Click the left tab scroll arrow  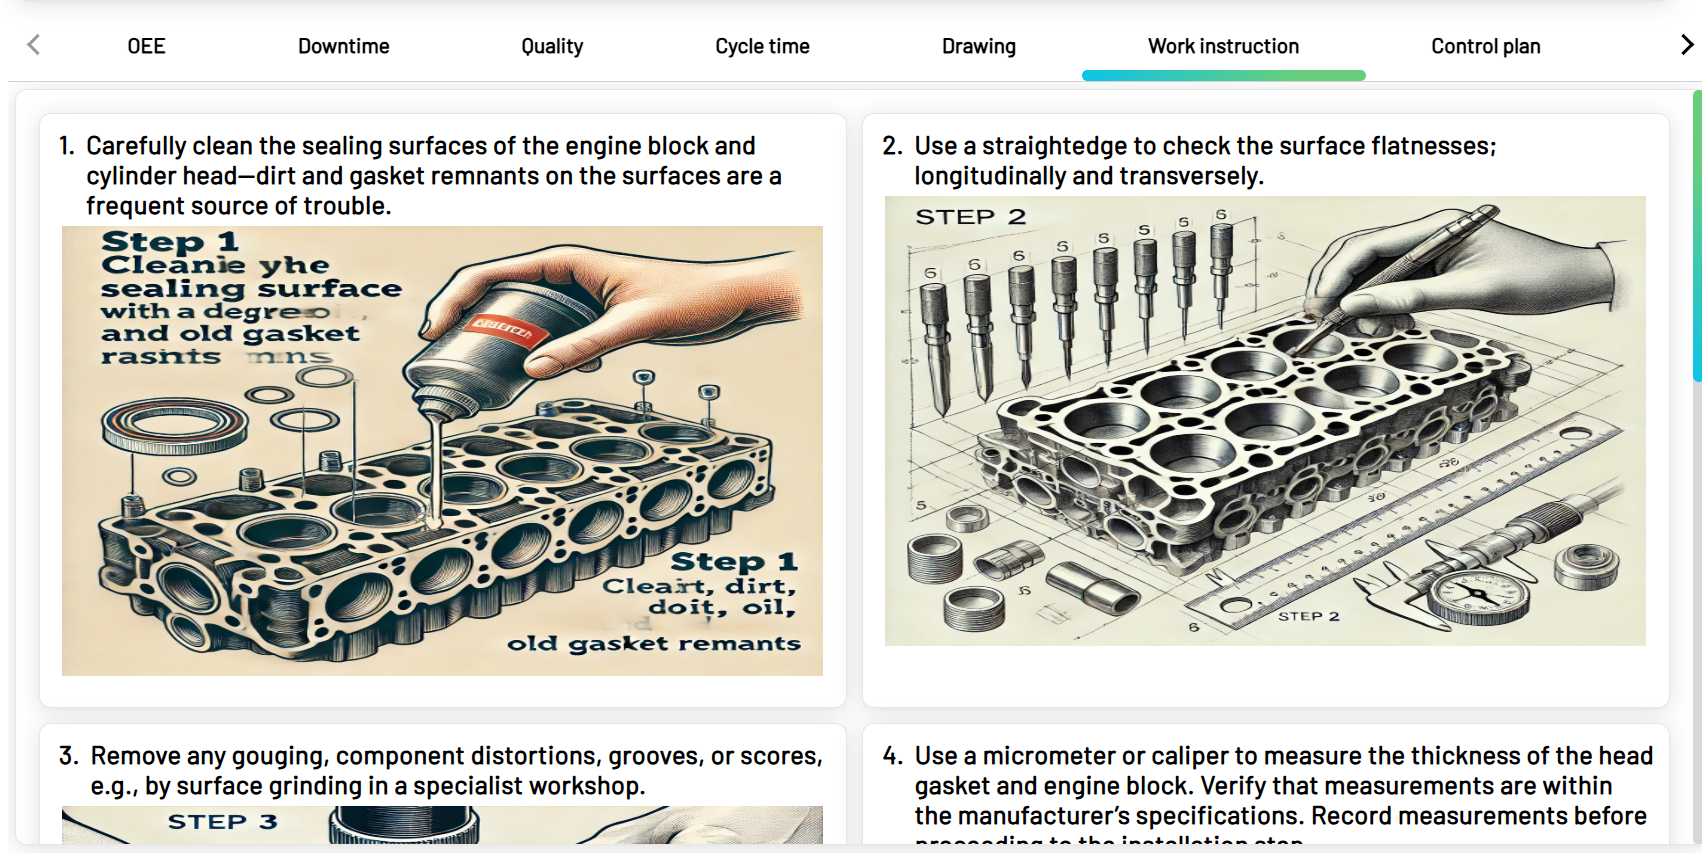click(x=34, y=45)
